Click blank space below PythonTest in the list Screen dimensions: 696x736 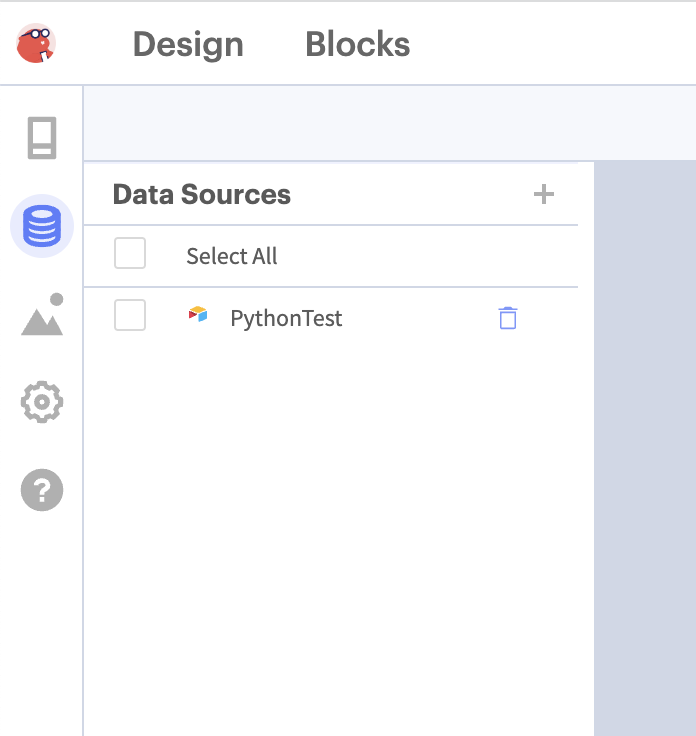click(330, 520)
